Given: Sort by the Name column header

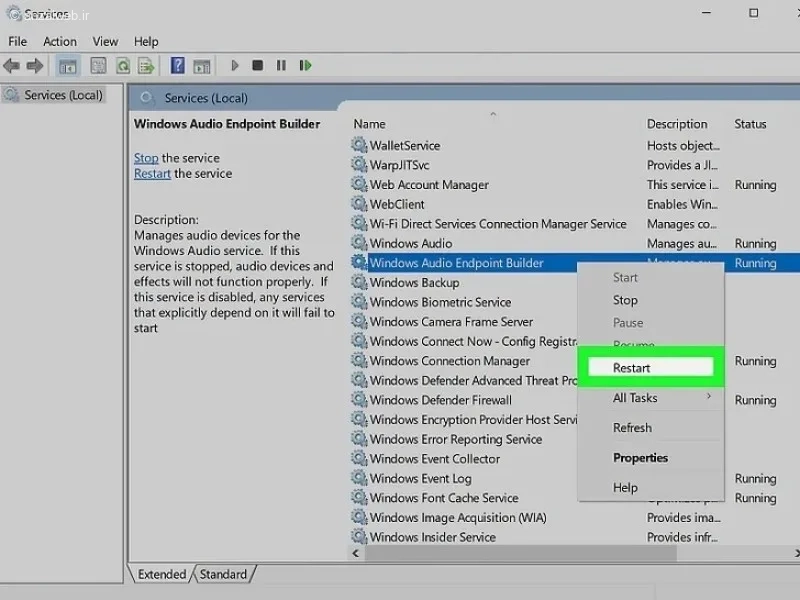Looking at the screenshot, I should pos(369,124).
